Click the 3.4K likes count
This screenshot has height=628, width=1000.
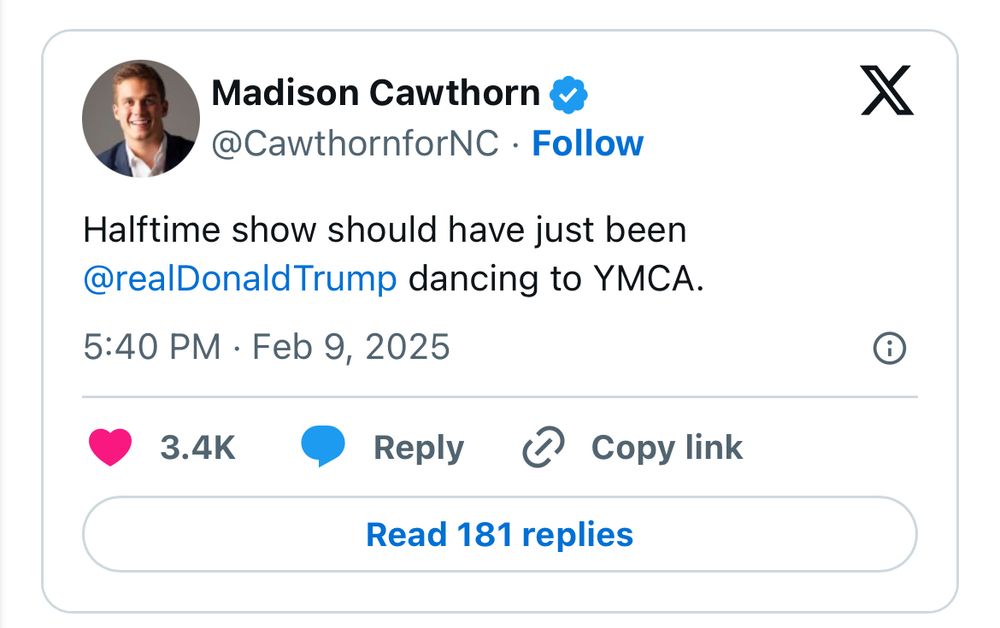198,447
